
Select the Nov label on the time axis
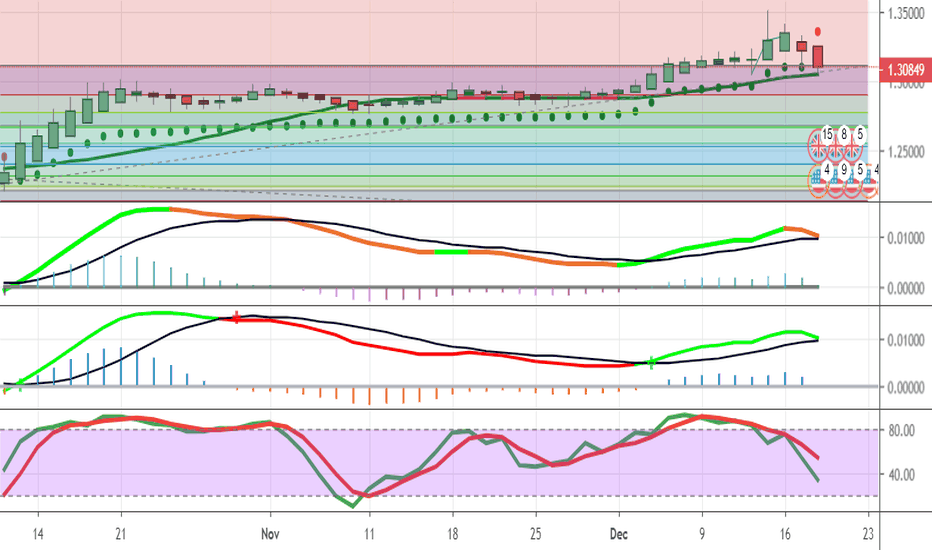pyautogui.click(x=269, y=534)
